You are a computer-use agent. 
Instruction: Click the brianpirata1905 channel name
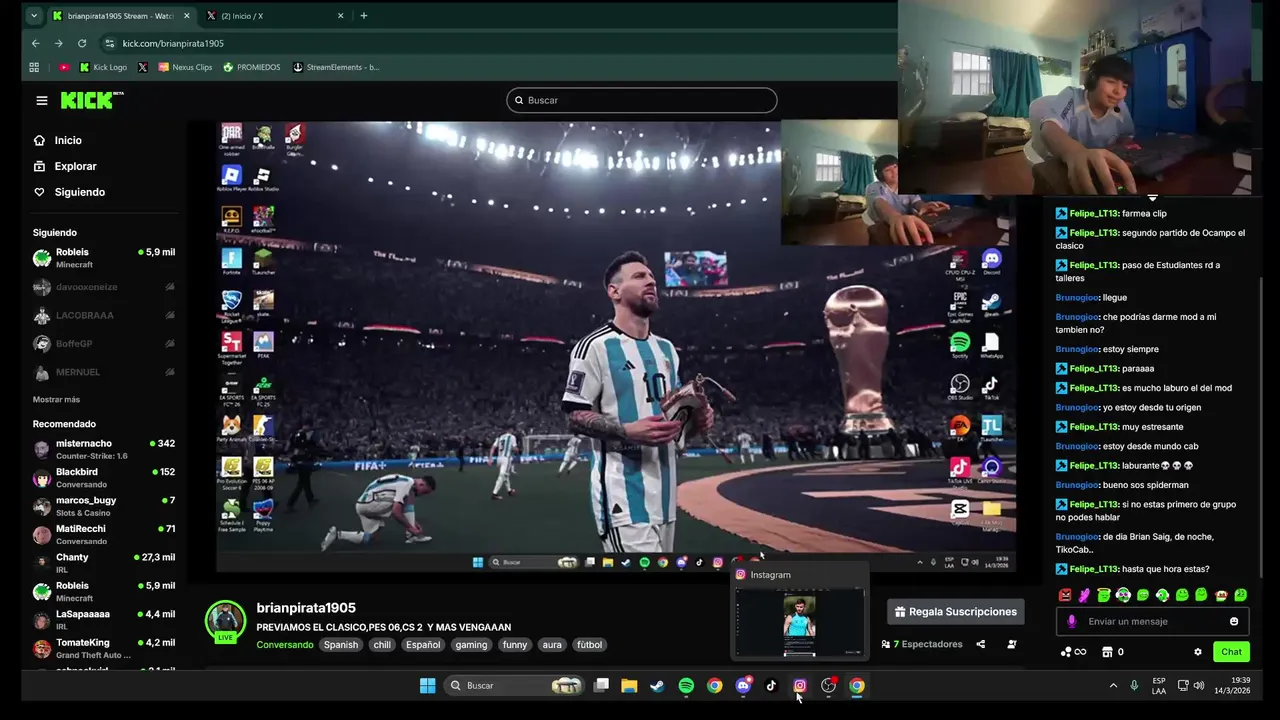point(306,608)
